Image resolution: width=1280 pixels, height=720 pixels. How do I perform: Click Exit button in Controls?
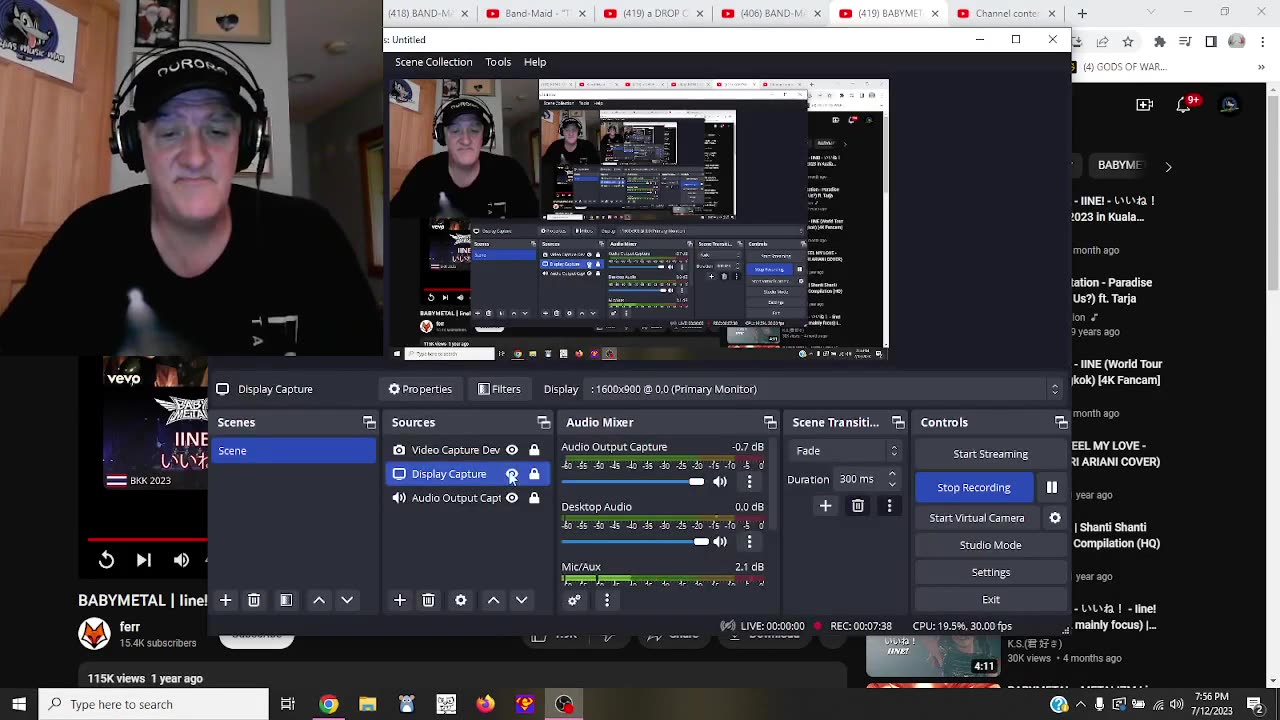pyautogui.click(x=991, y=599)
